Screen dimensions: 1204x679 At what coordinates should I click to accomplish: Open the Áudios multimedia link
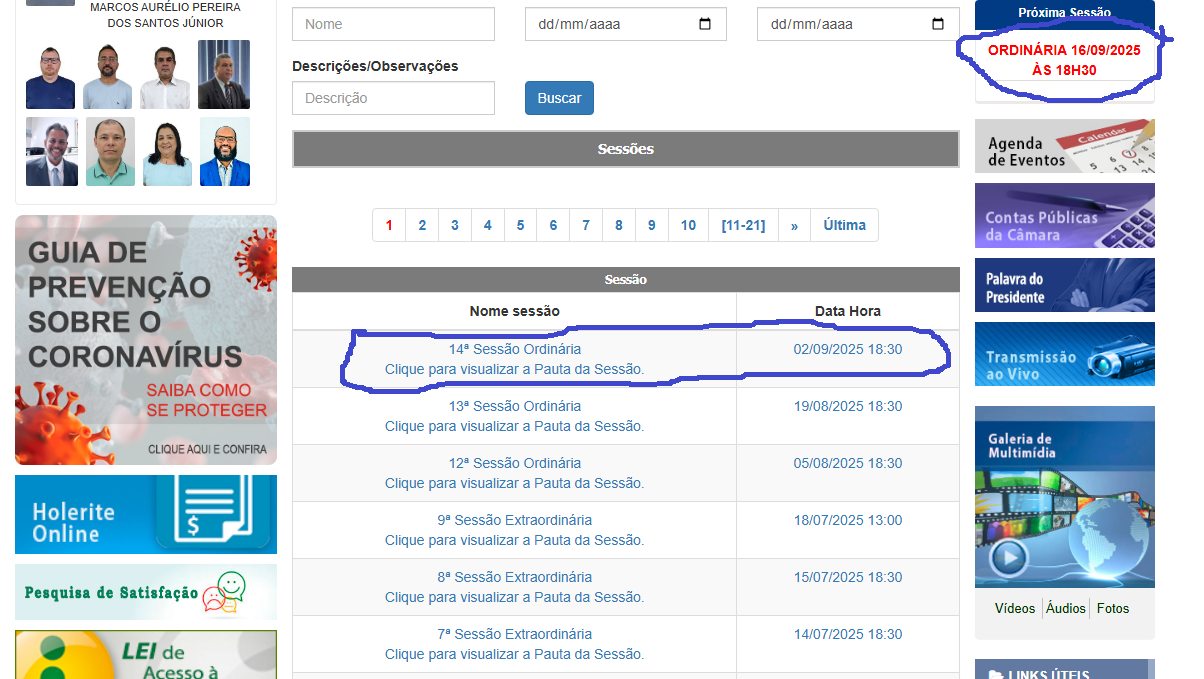1066,608
